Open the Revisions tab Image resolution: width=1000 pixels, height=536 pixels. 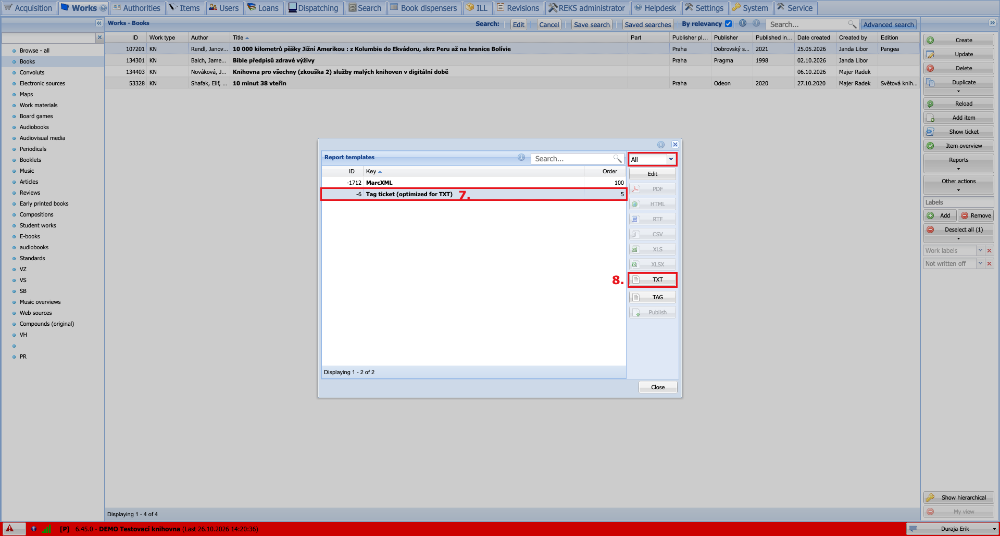pos(517,8)
